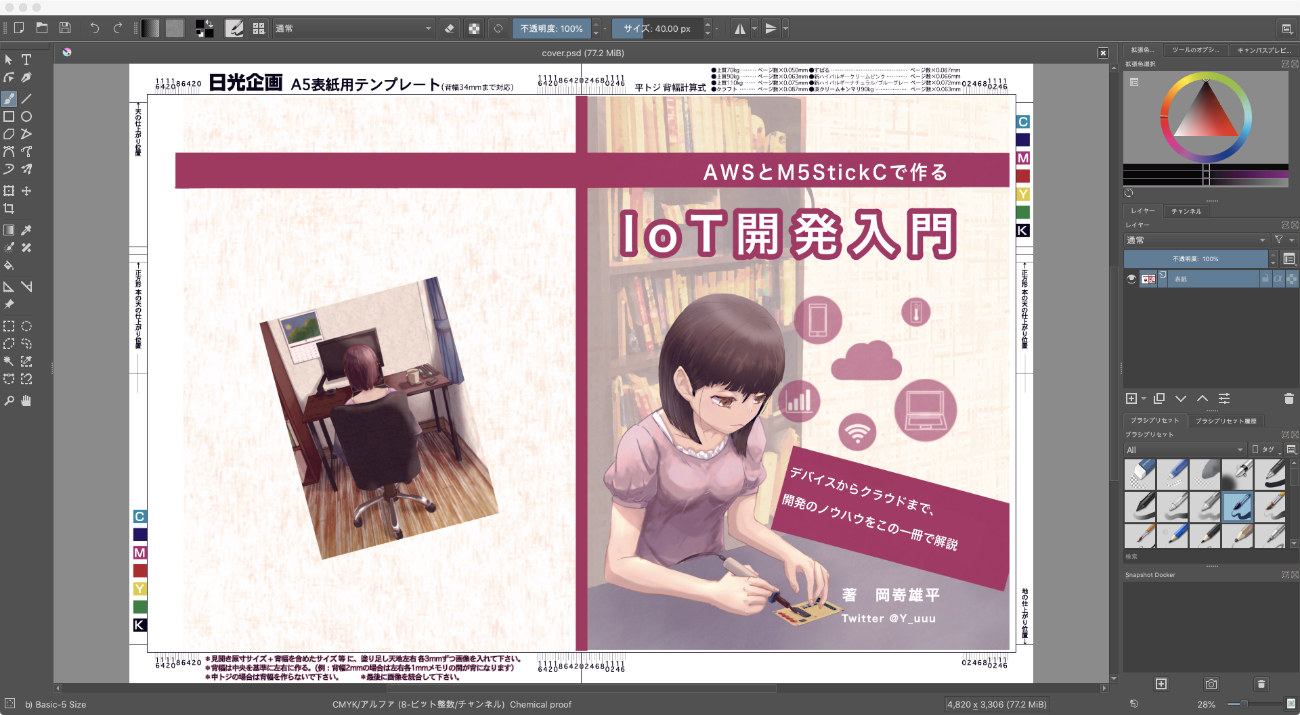Select the Rectangular Selection tool
The image size is (1300, 715).
point(9,326)
